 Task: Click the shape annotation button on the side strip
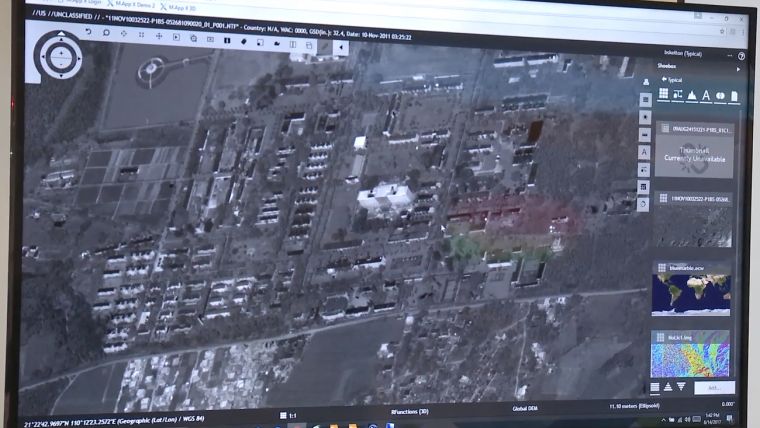pos(644,170)
